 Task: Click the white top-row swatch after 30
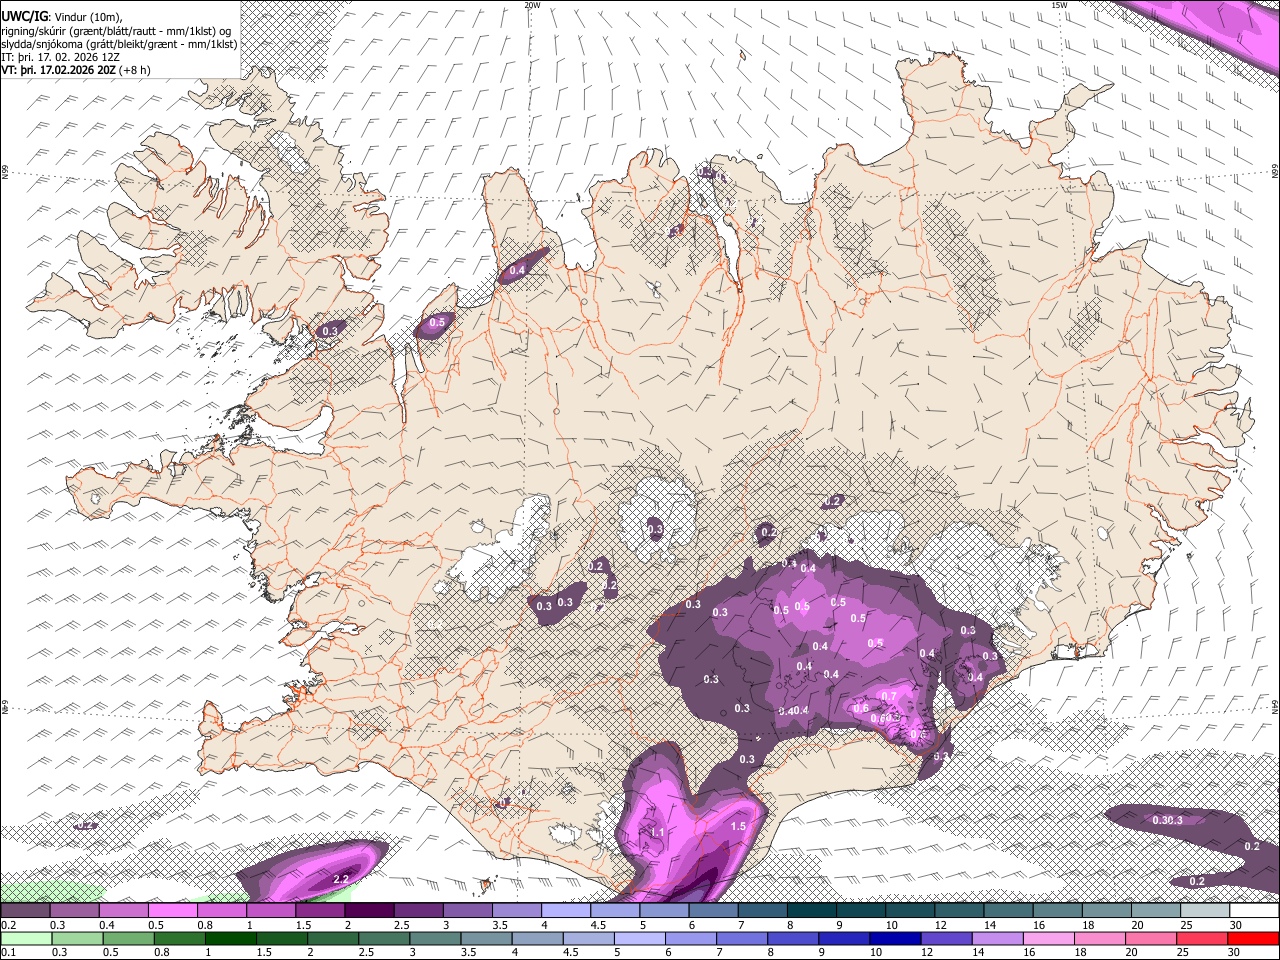[x=1255, y=910]
